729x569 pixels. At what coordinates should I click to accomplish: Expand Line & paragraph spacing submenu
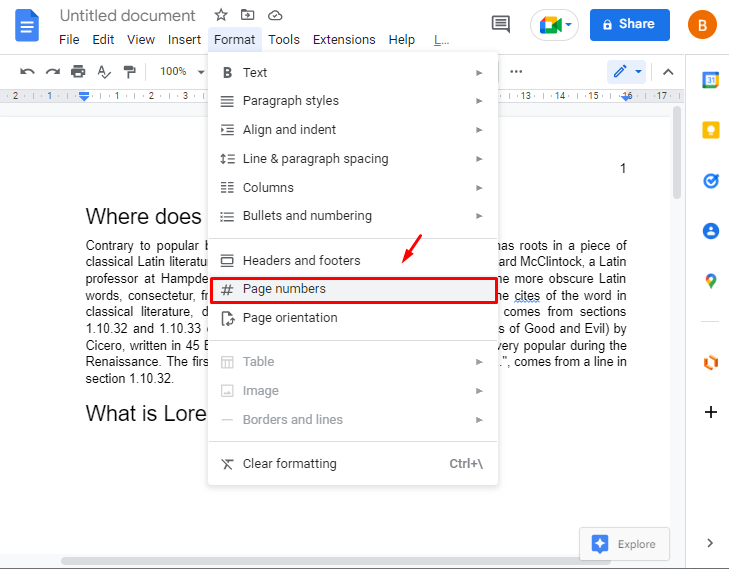tap(353, 159)
